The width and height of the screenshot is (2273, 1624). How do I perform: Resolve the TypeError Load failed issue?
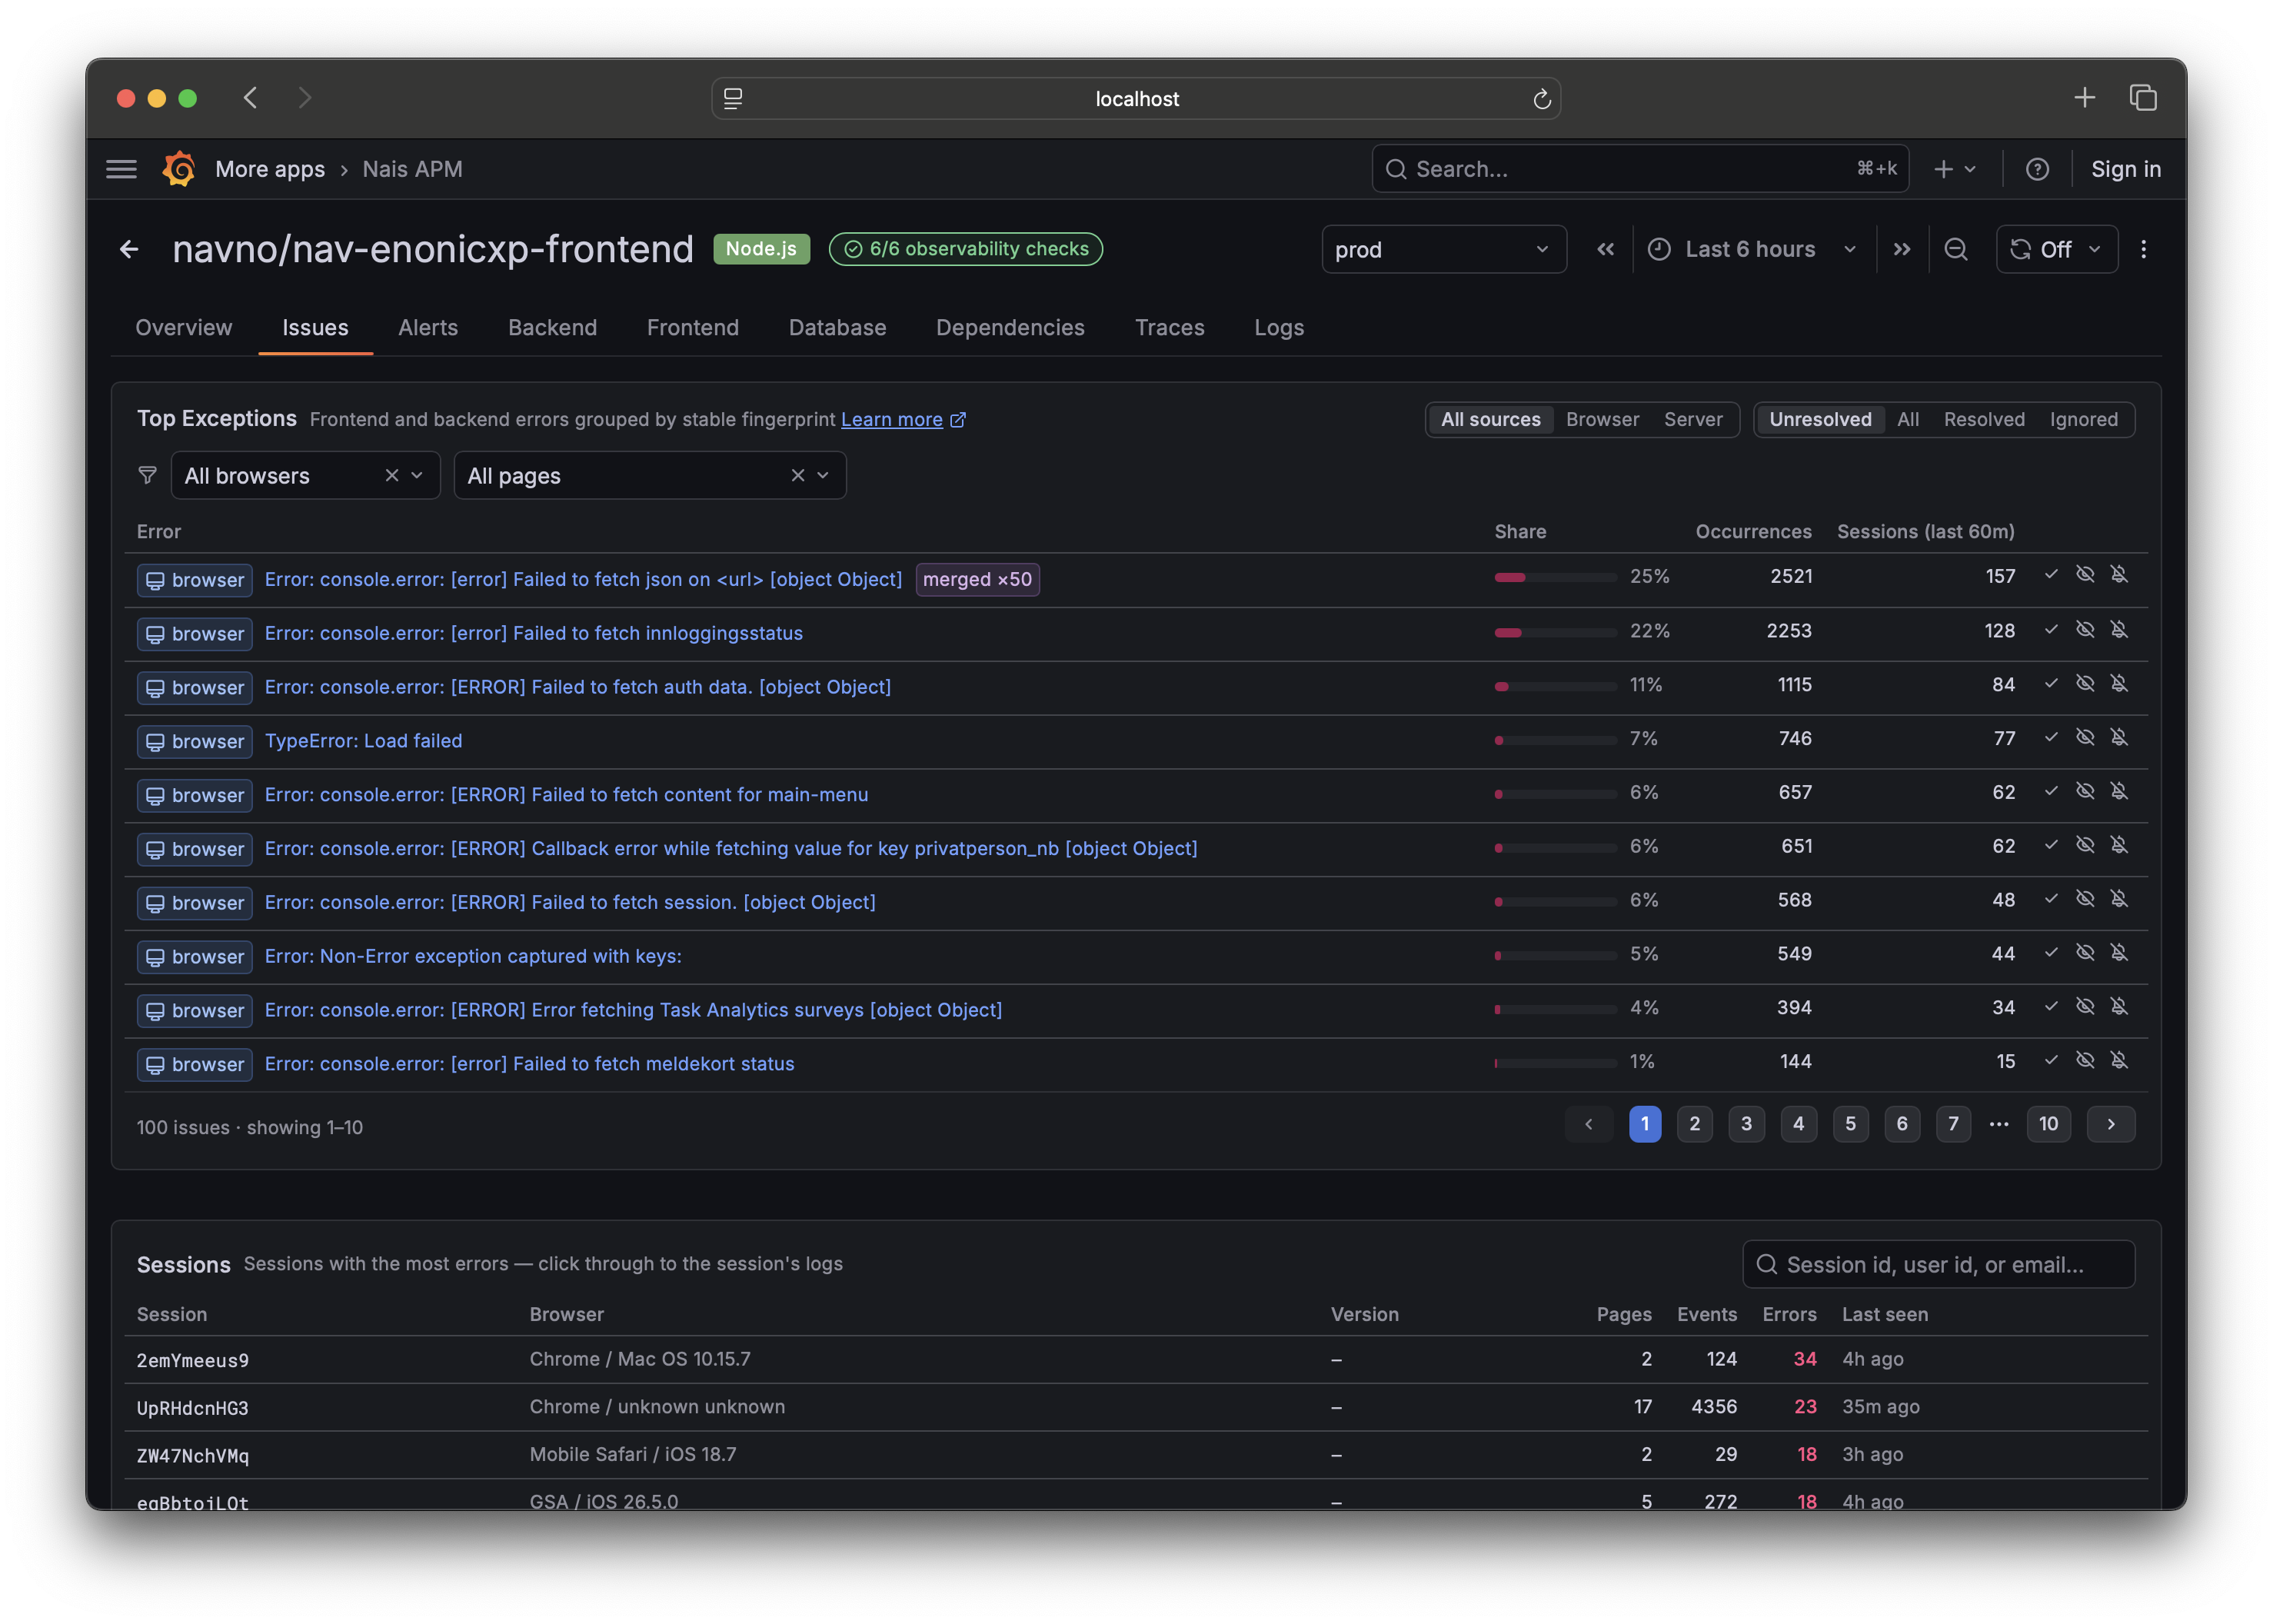click(x=2050, y=737)
